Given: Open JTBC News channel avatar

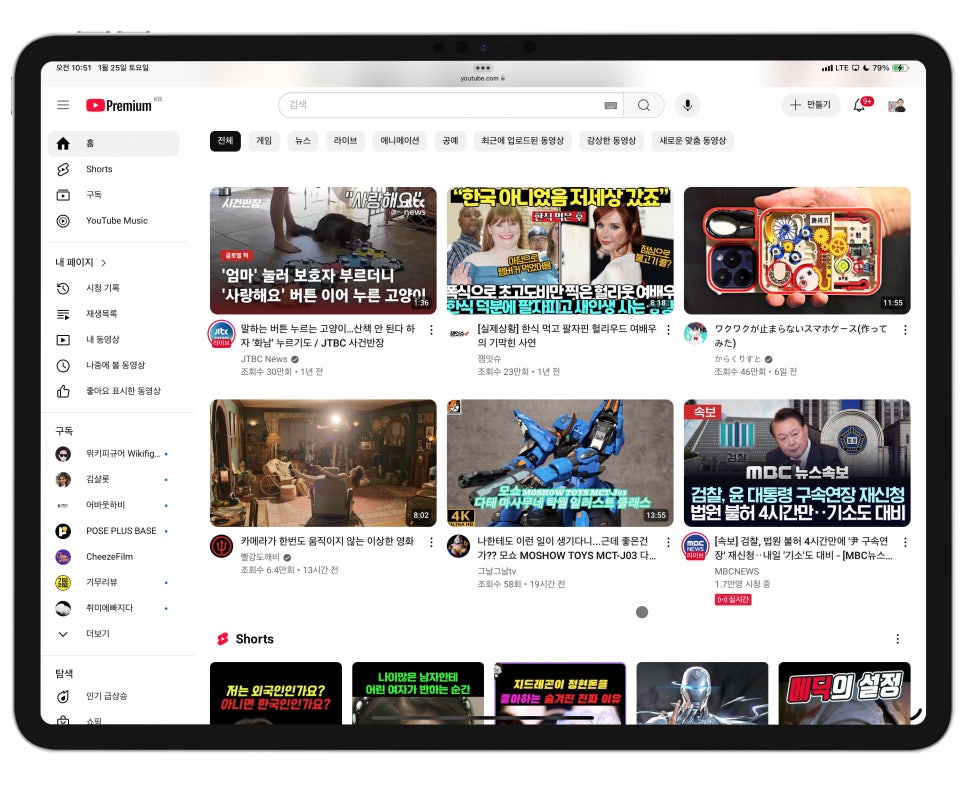Looking at the screenshot, I should click(x=222, y=335).
